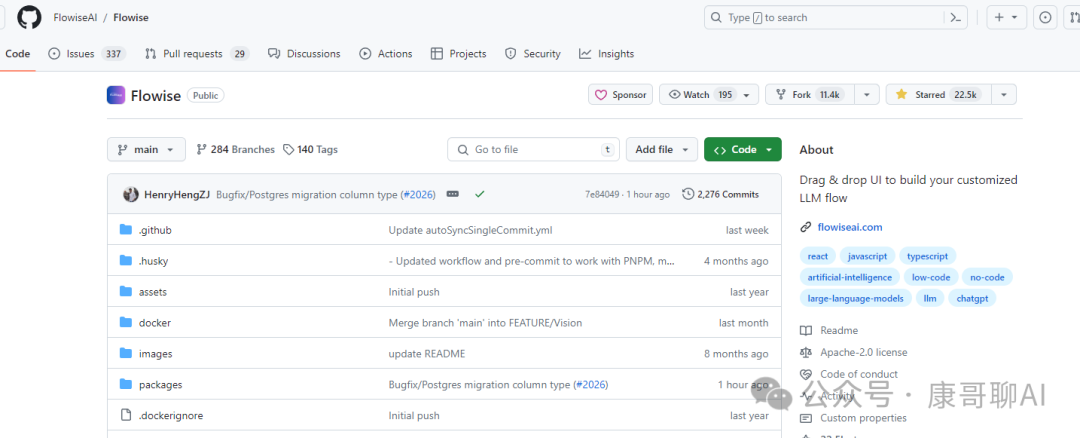Expand the fork list dropdown arrow
Screen dimensions: 1080x438
[867, 95]
